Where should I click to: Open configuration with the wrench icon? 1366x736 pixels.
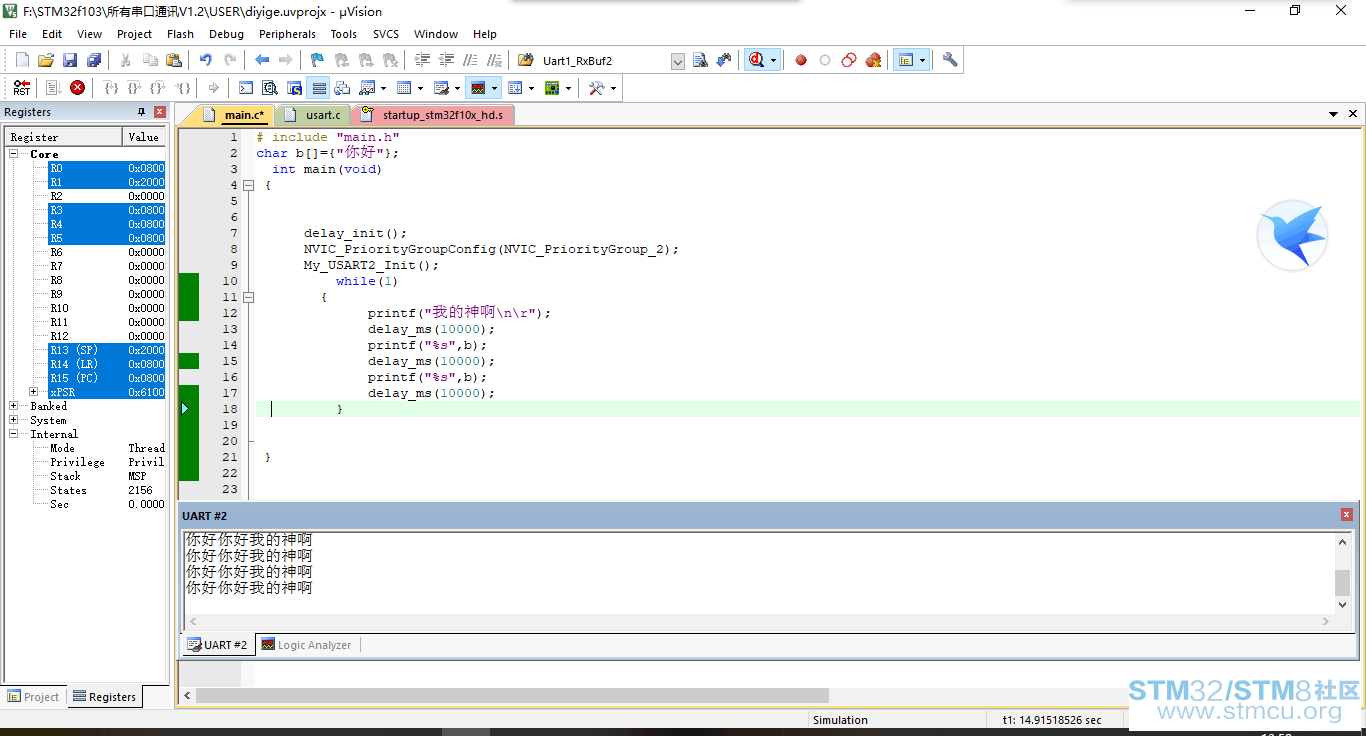point(950,60)
